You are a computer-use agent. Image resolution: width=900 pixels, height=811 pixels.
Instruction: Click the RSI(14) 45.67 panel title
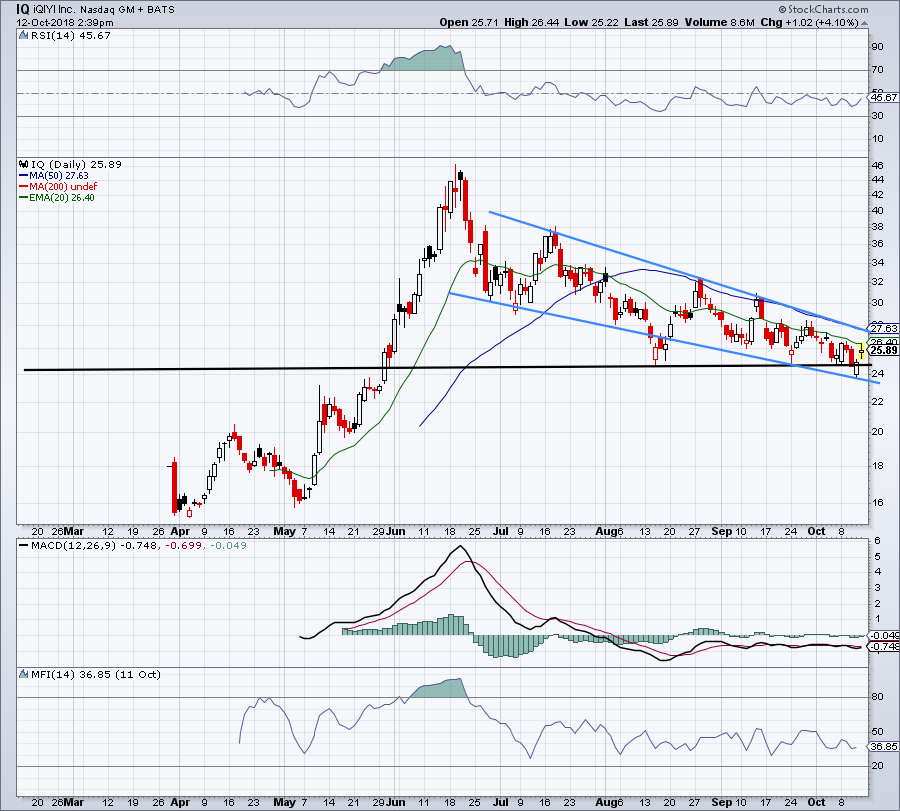(70, 36)
